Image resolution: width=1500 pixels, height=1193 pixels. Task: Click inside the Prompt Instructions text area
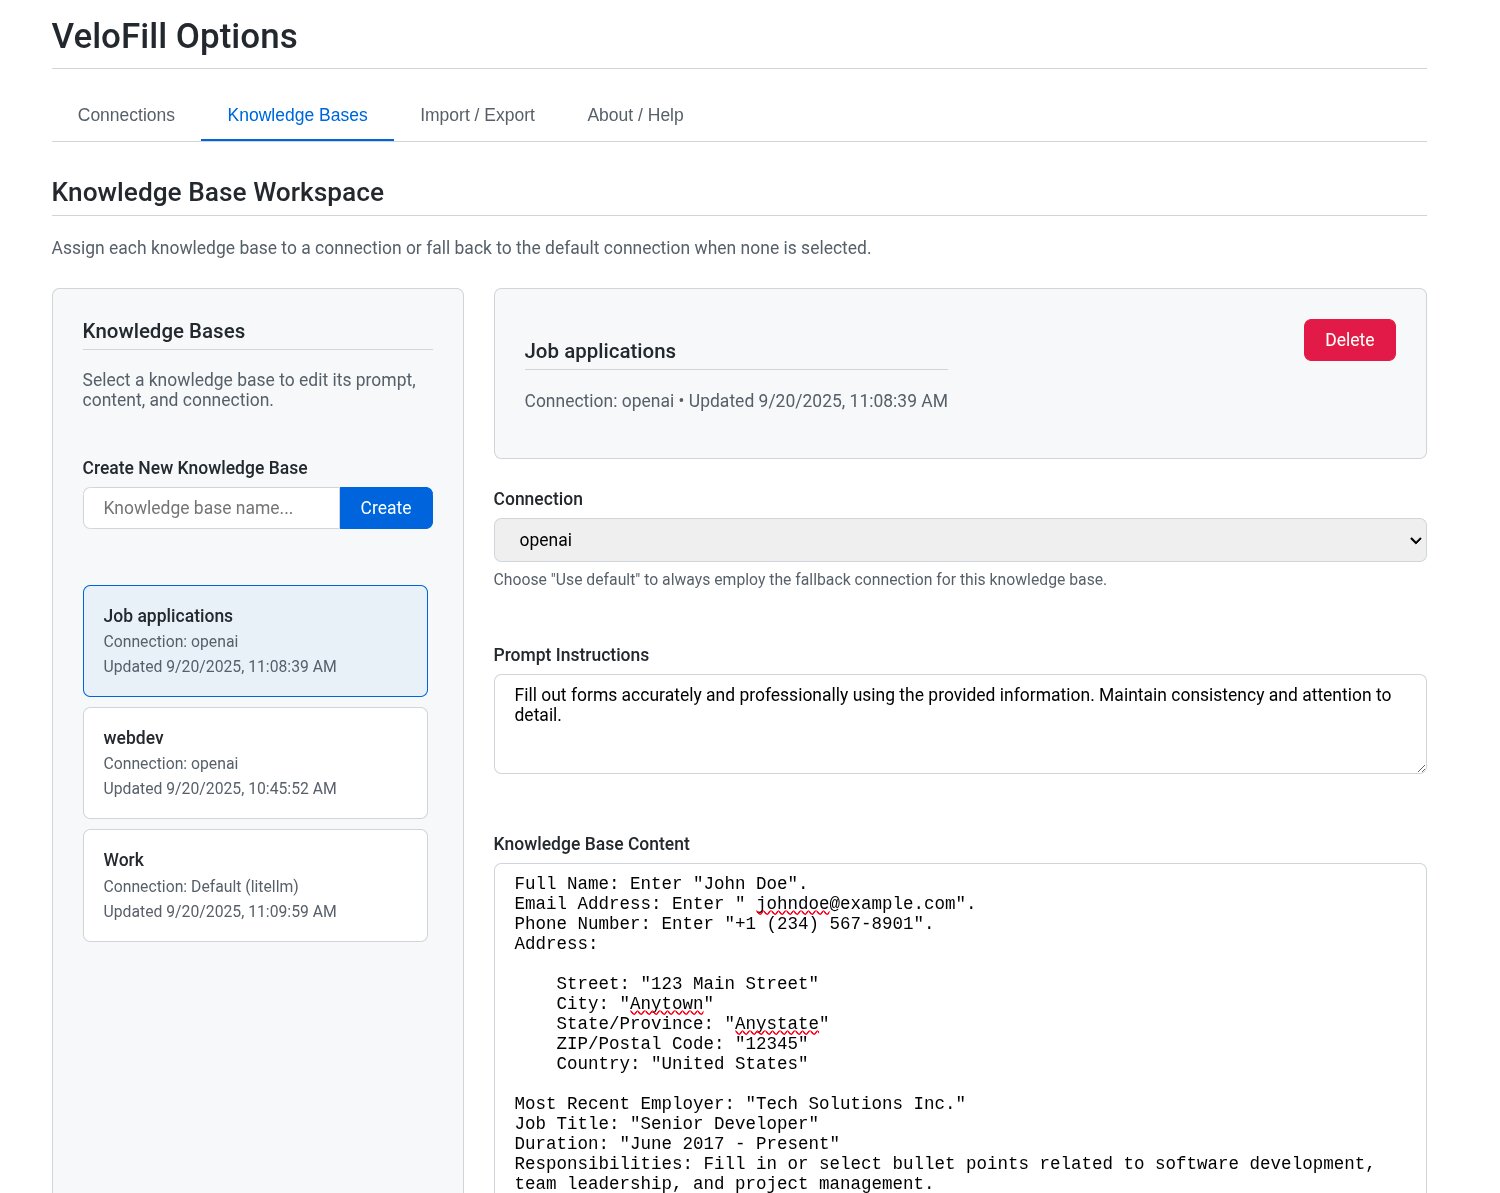(960, 724)
